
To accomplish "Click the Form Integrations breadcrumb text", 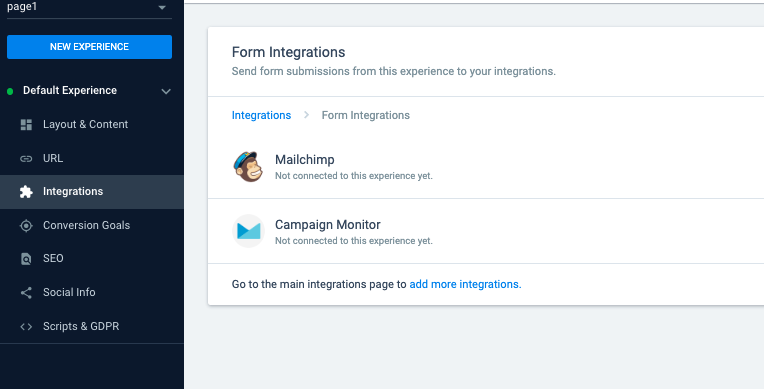I will (x=365, y=116).
